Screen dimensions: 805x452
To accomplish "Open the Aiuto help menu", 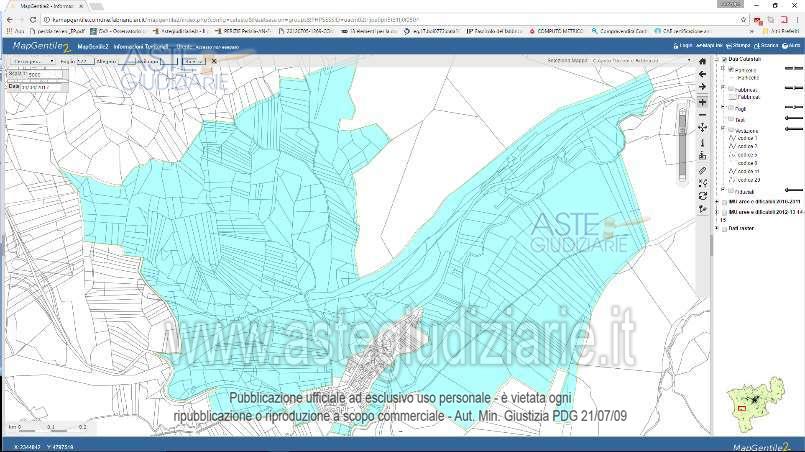I will click(x=790, y=46).
